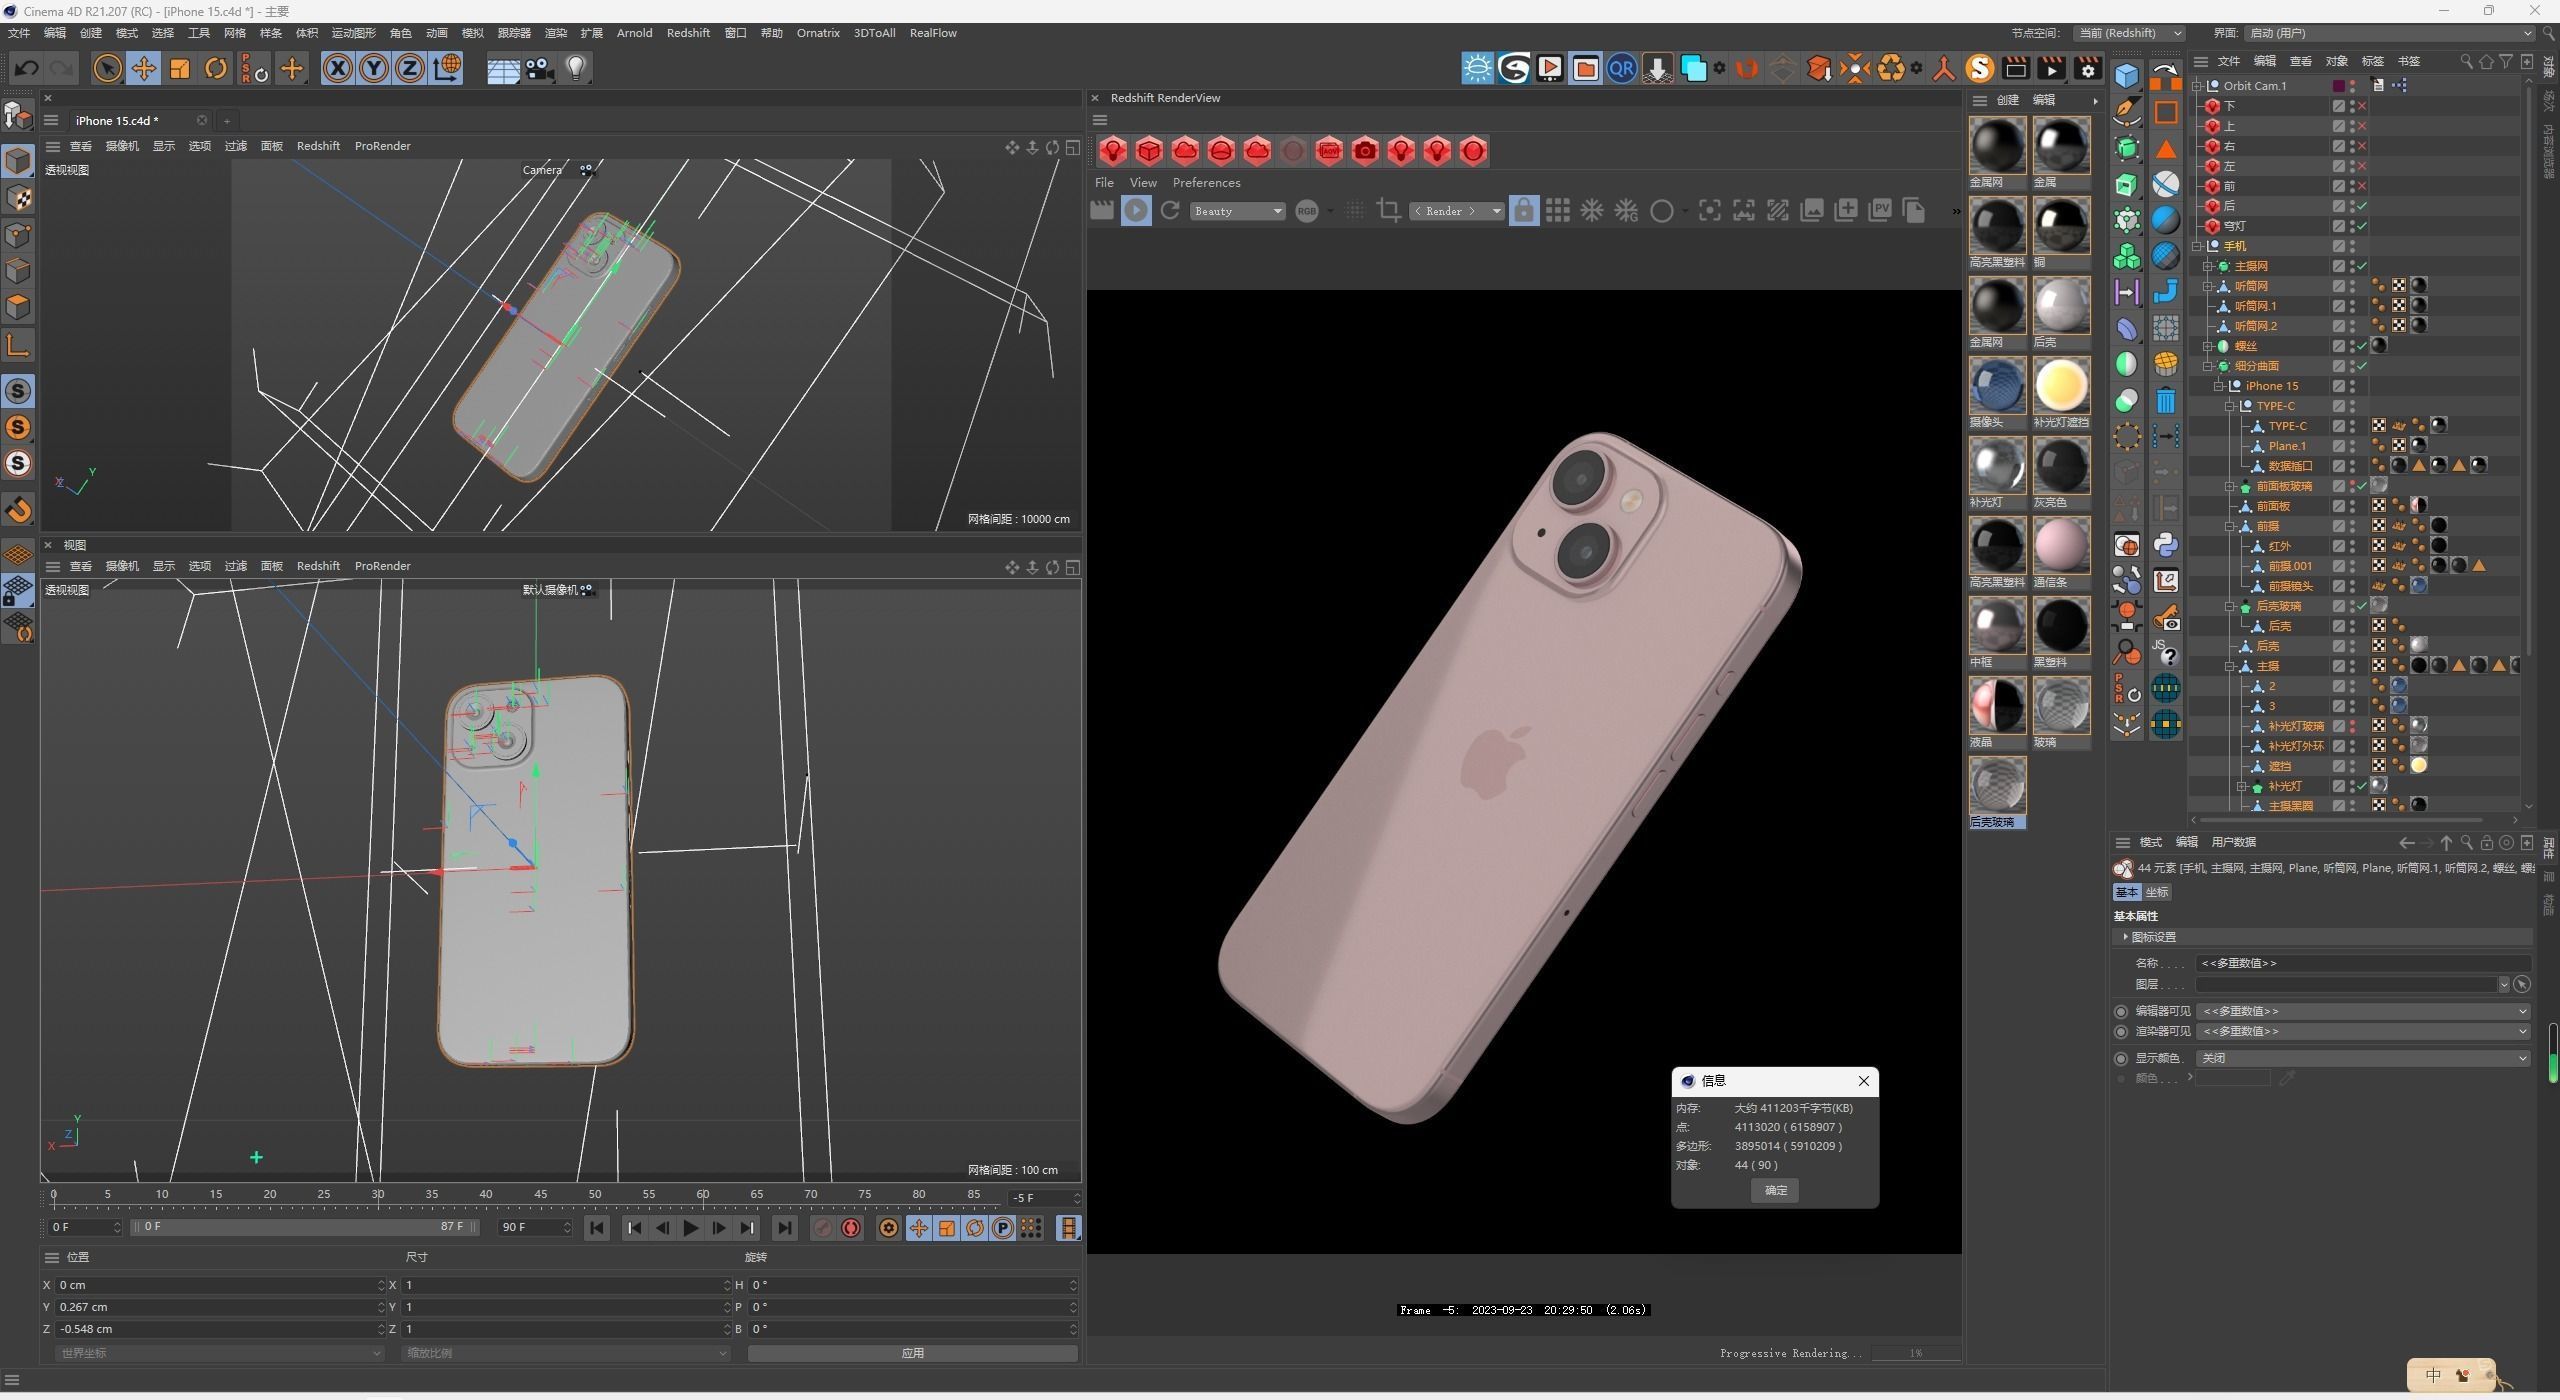2560x1400 pixels.
Task: Toggle visibility dots for 螺丝 object
Action: (x=2352, y=346)
